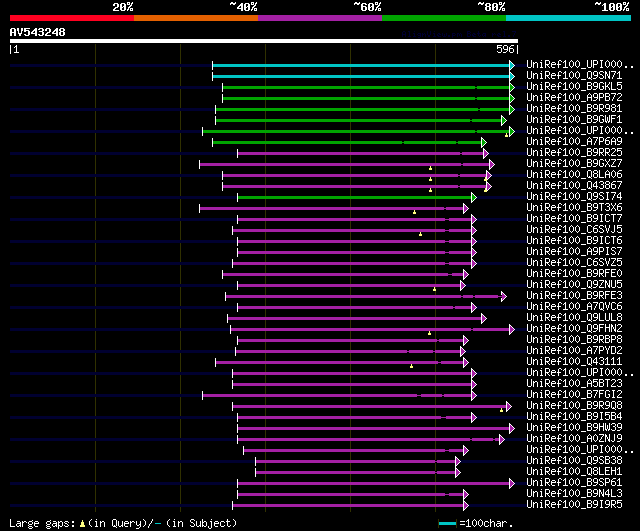Click purple arrowhead ending the Q9LUL8 alignment
Viewport: 640px width, 531px height.
(x=484, y=319)
